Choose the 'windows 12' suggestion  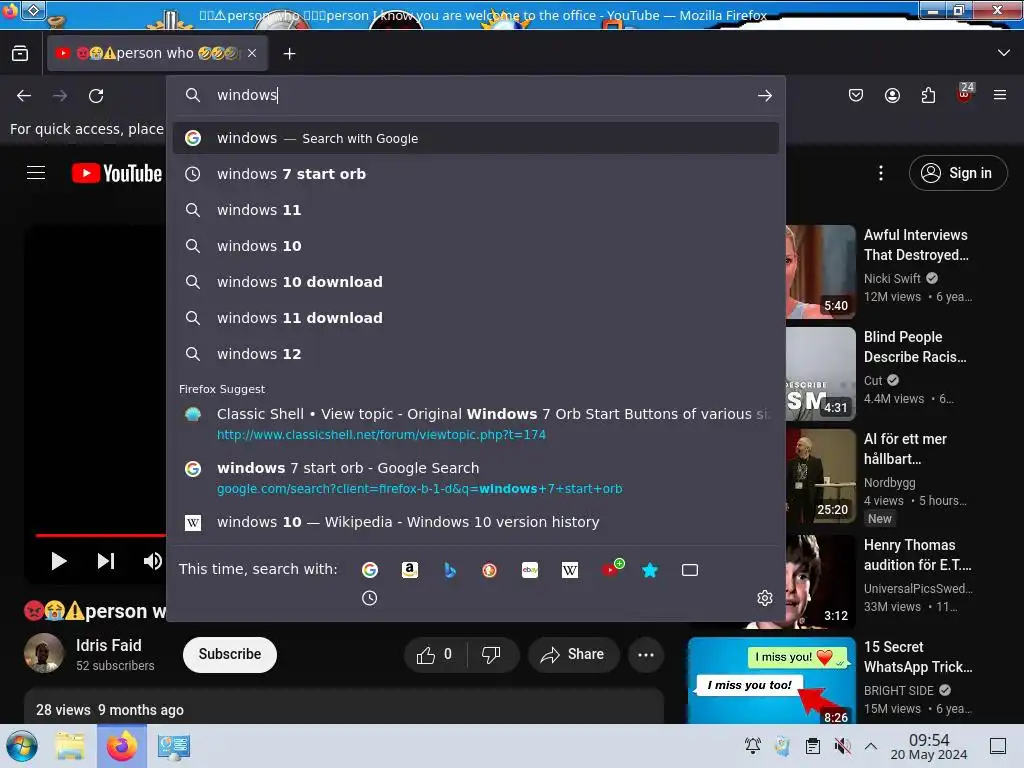coord(475,354)
